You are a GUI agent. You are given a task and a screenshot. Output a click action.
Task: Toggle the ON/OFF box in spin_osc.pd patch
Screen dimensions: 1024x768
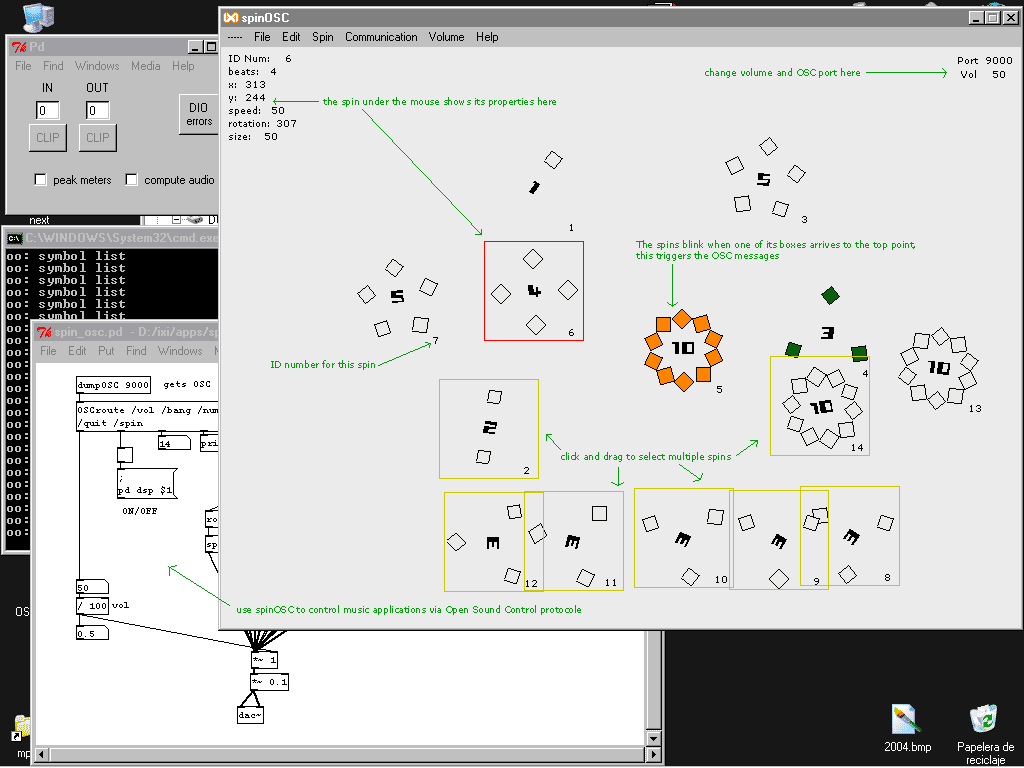(x=125, y=455)
